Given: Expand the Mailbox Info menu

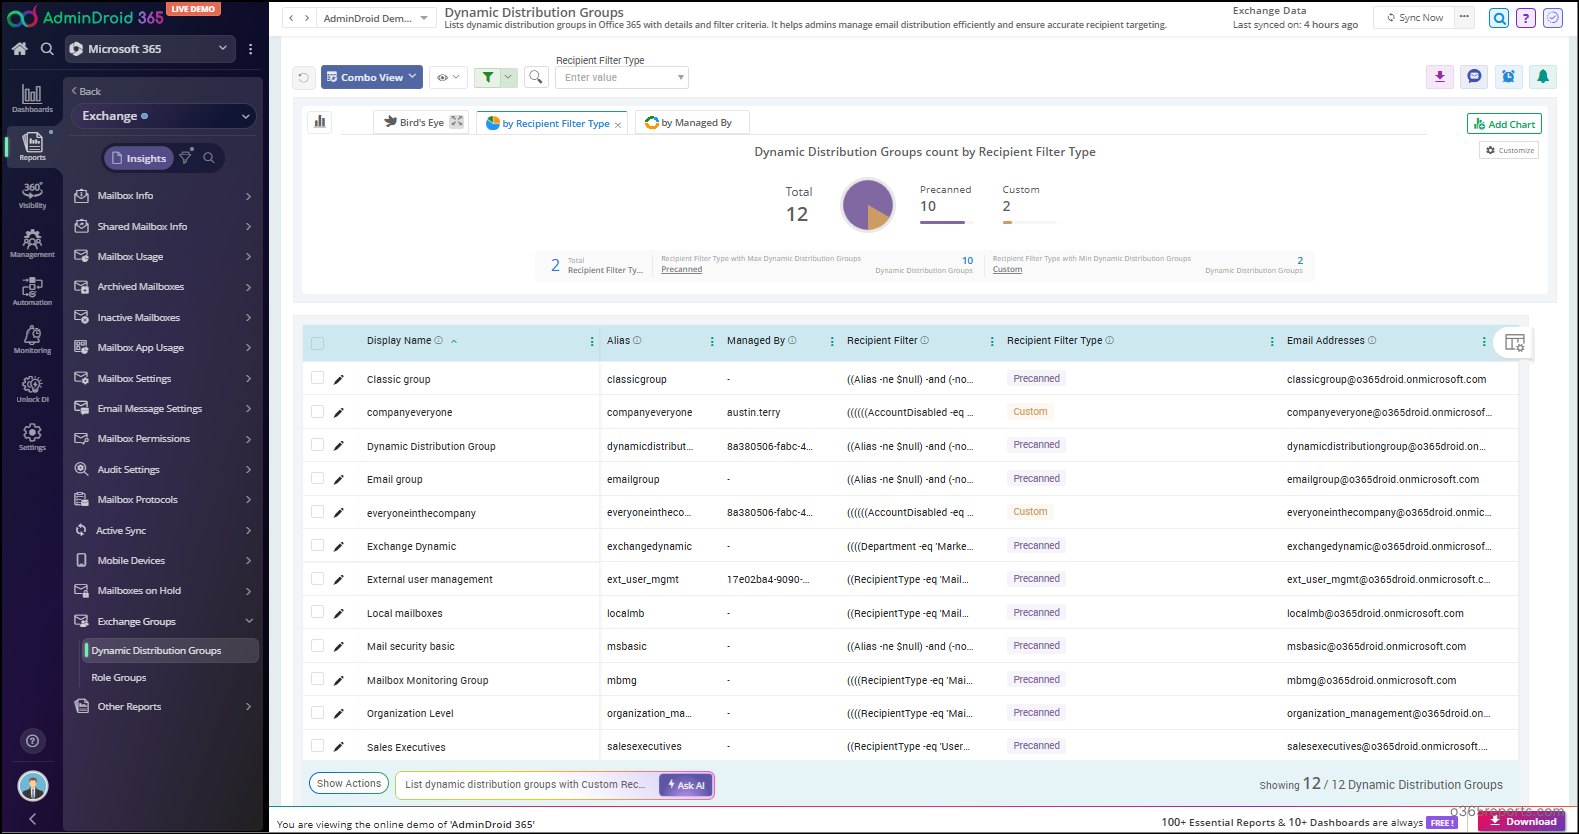Looking at the screenshot, I should click(162, 196).
